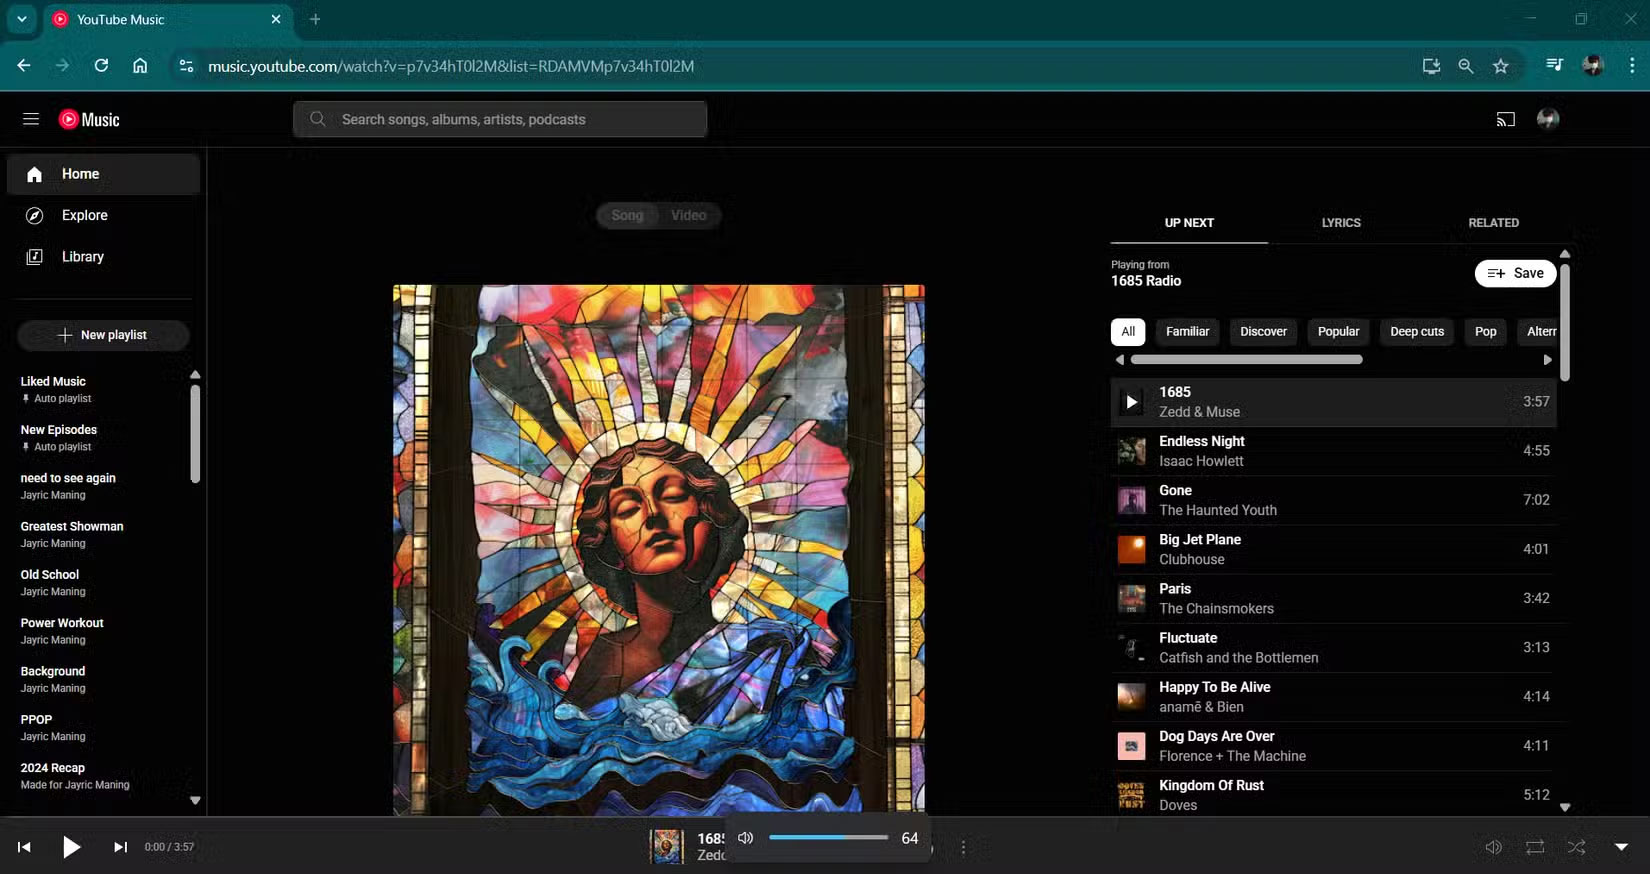Toggle the repeat mode
The image size is (1650, 874).
click(x=1534, y=847)
